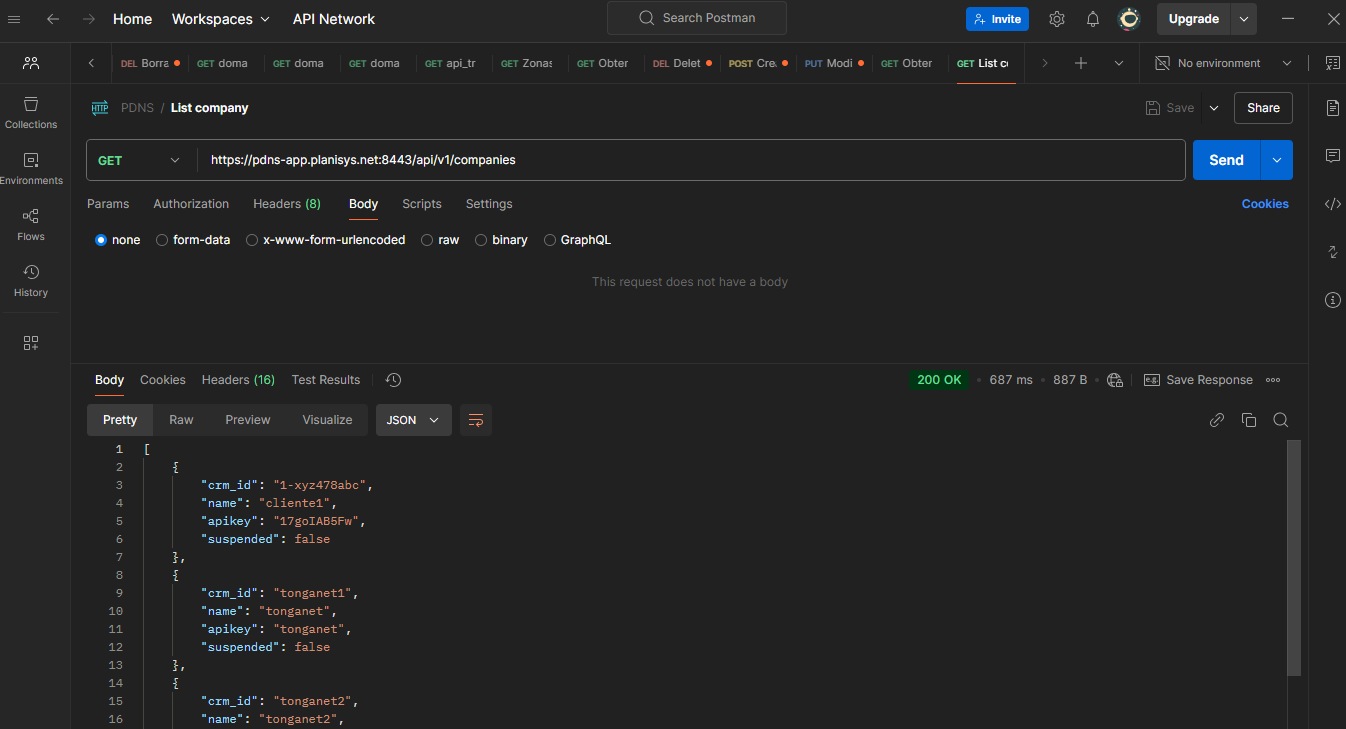Copy the response link icon

click(x=1217, y=420)
